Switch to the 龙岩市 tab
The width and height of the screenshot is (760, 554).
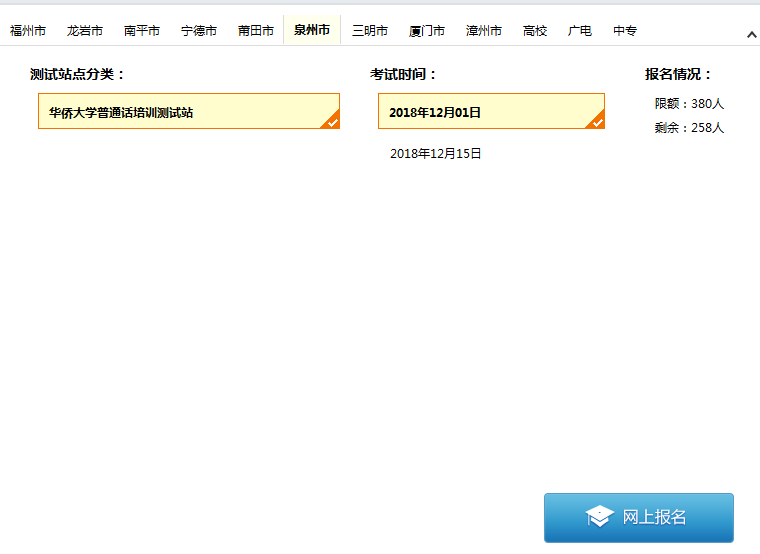(x=85, y=31)
